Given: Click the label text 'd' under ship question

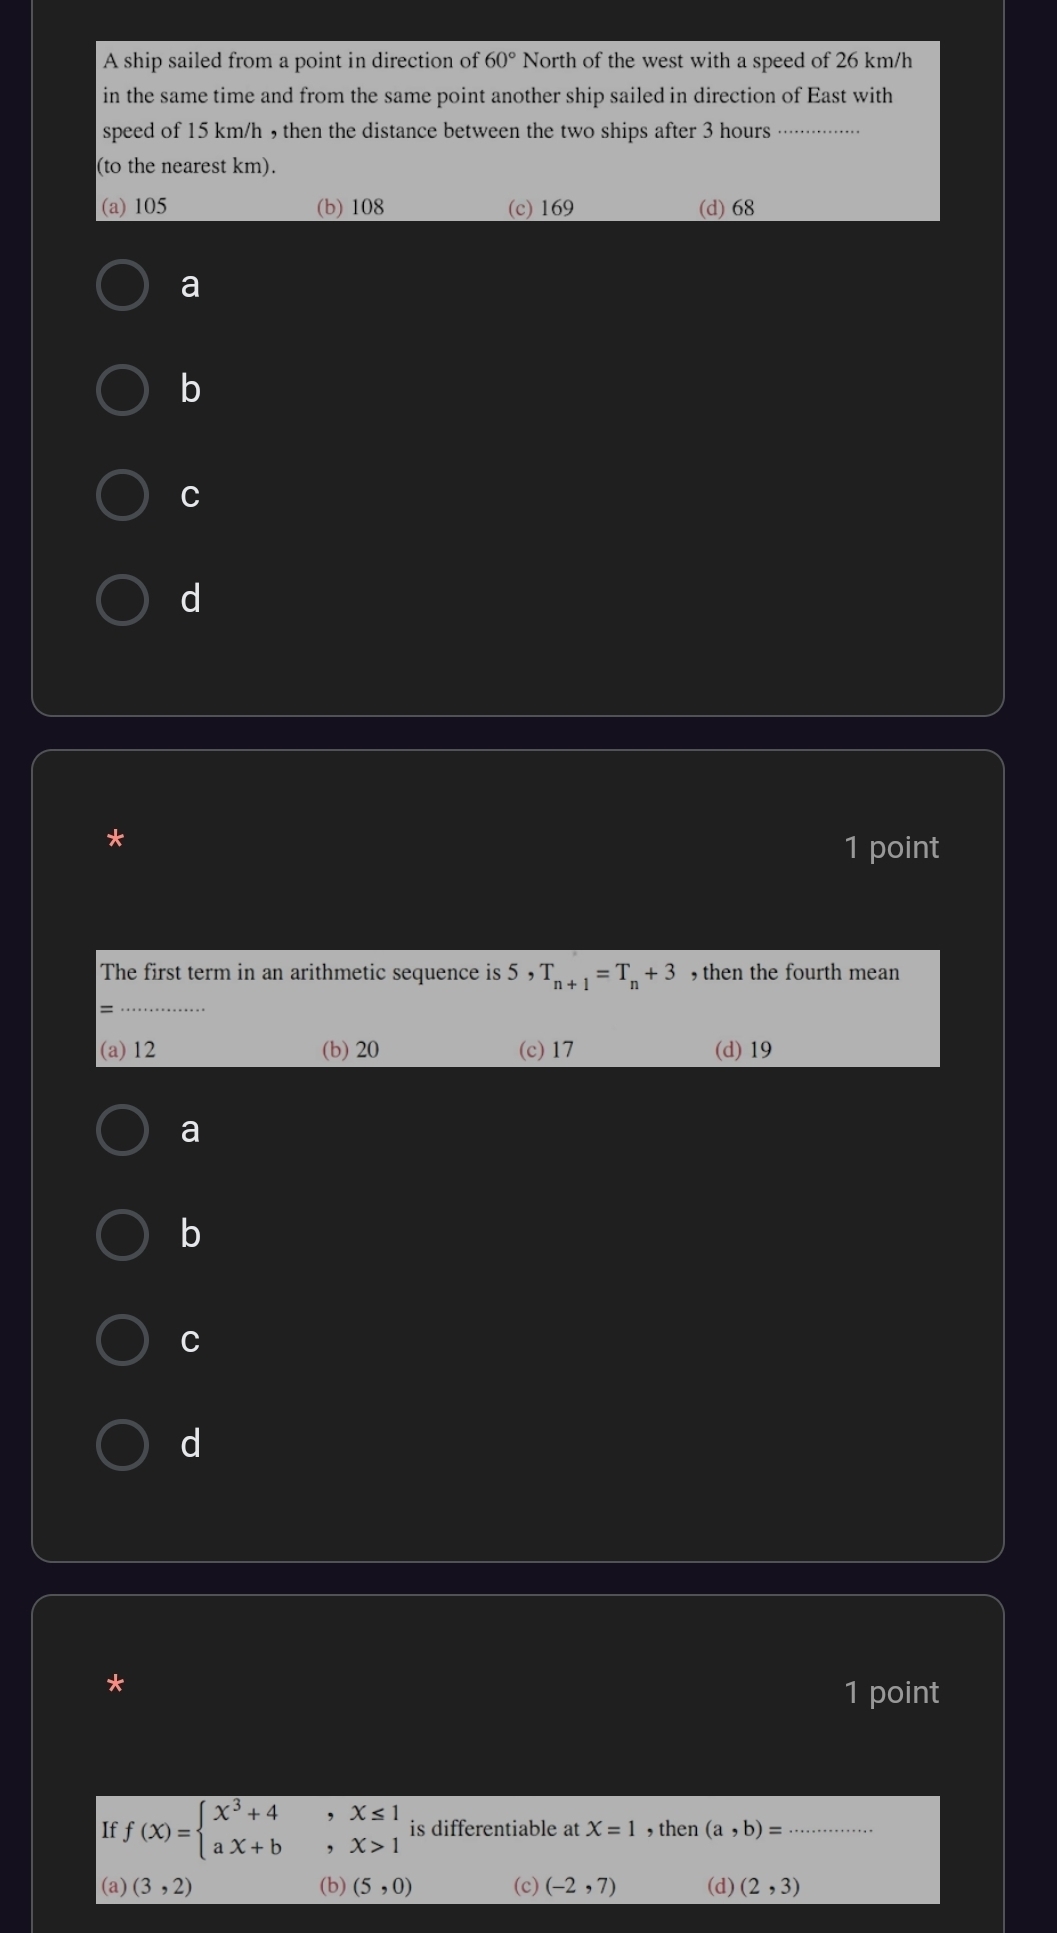Looking at the screenshot, I should tap(190, 598).
